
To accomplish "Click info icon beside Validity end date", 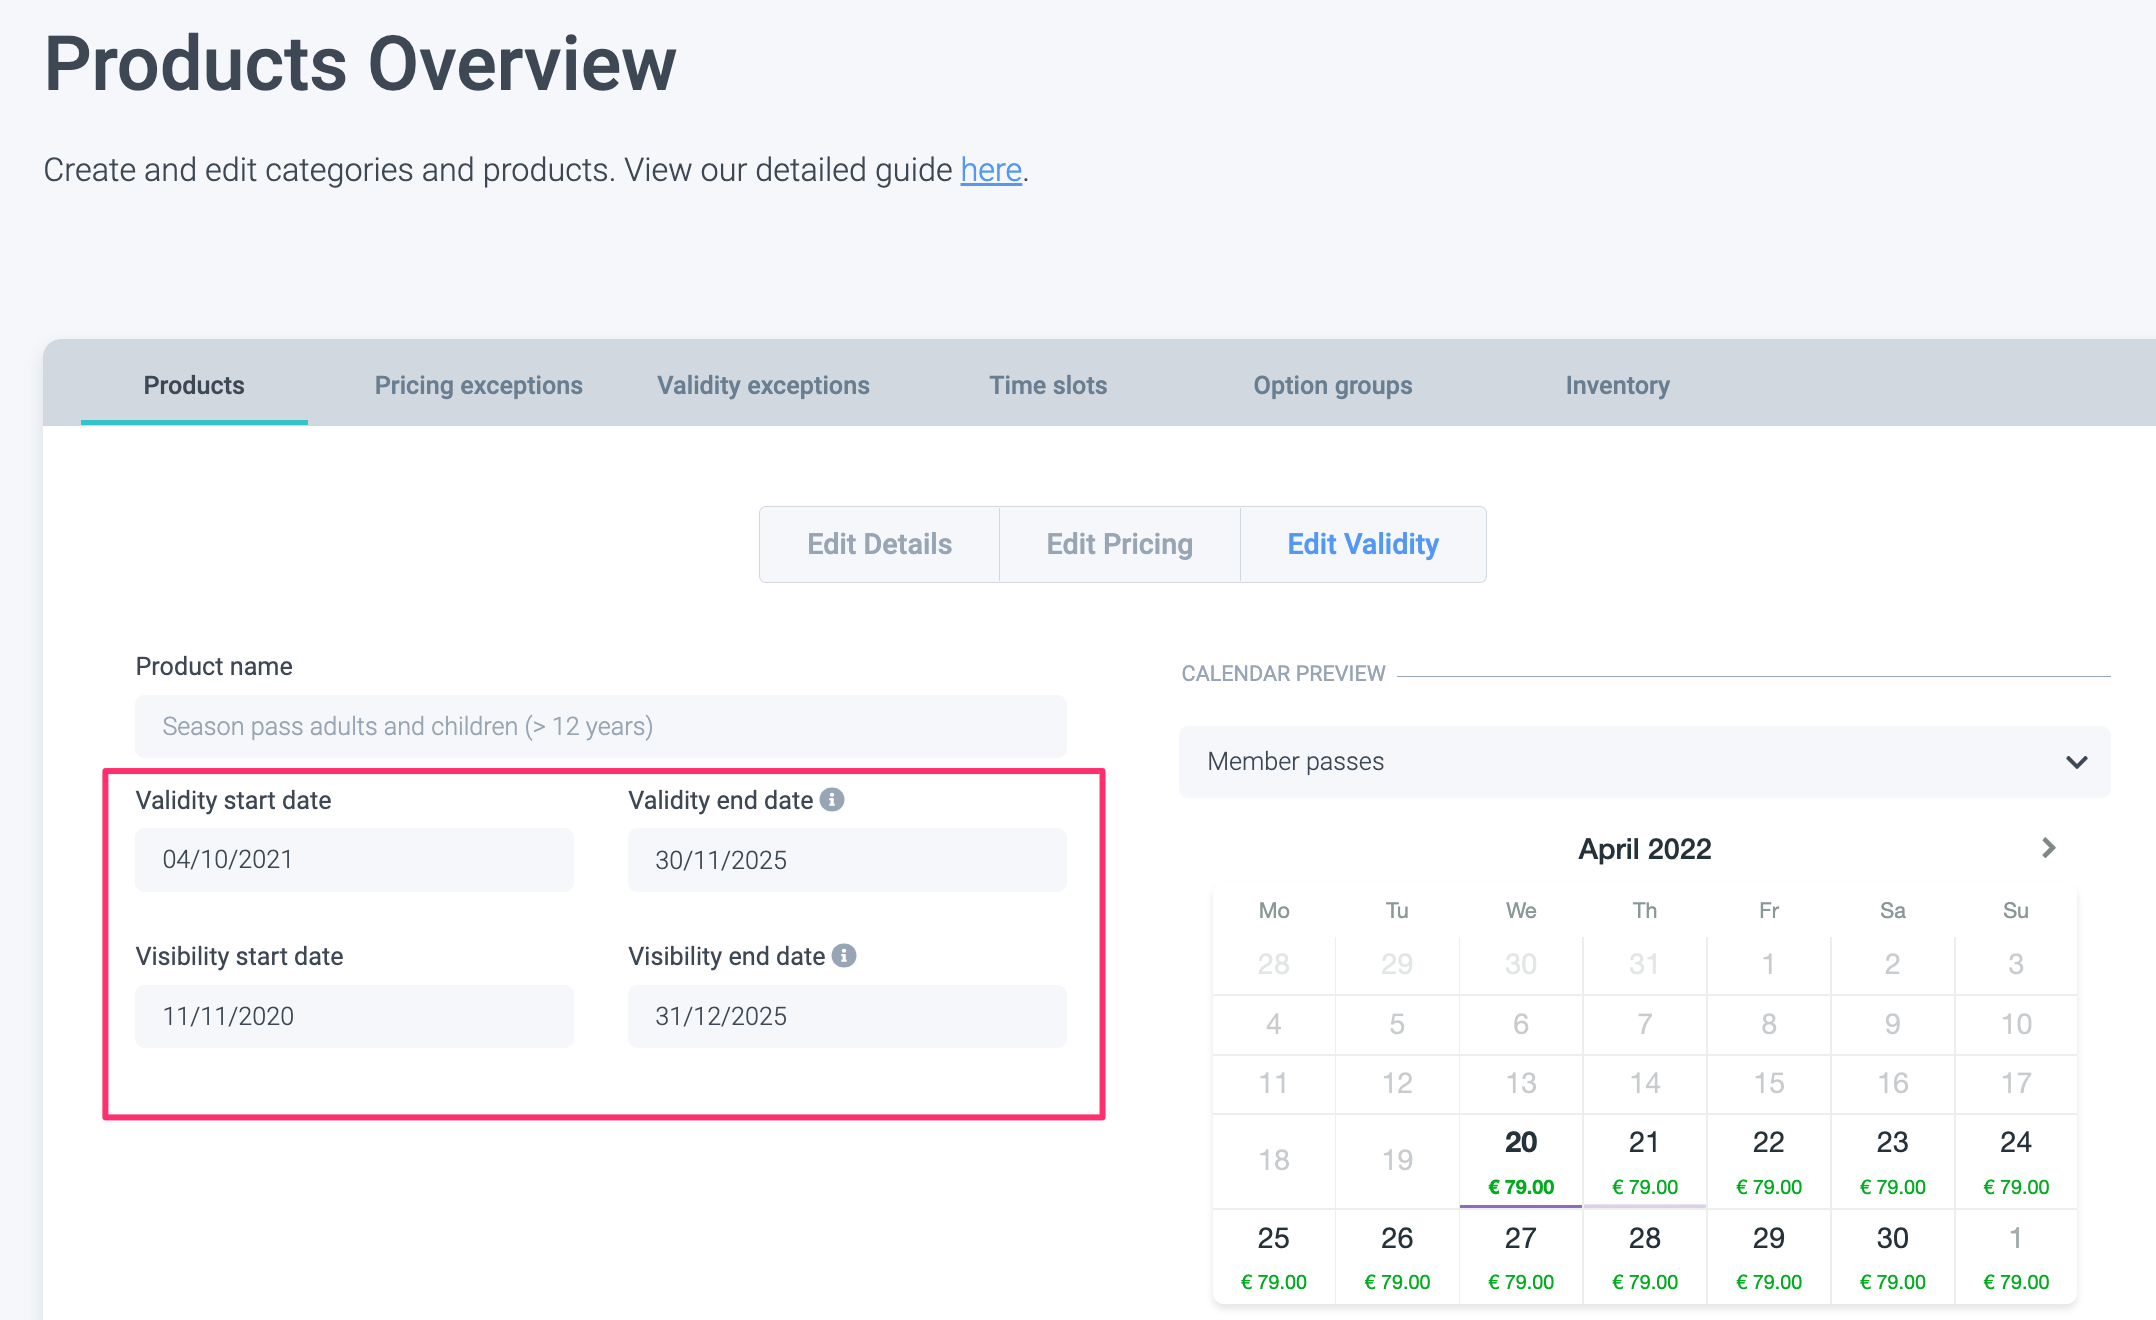I will pyautogui.click(x=832, y=799).
